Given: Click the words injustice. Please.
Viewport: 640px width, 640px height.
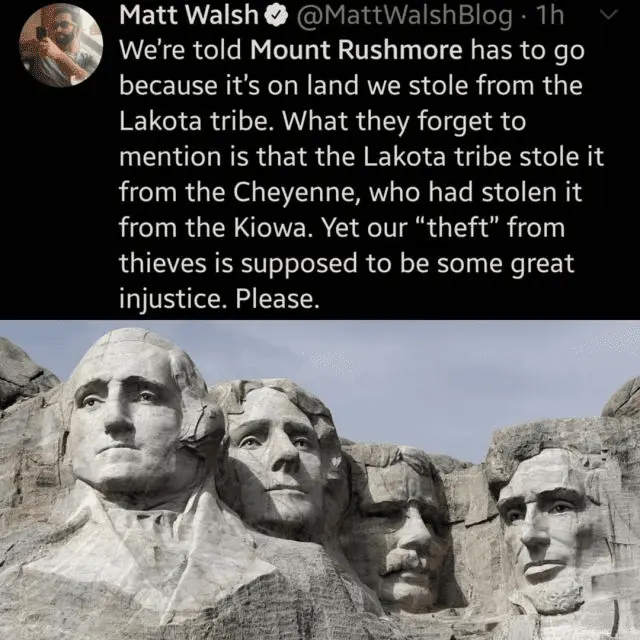Looking at the screenshot, I should (x=219, y=299).
